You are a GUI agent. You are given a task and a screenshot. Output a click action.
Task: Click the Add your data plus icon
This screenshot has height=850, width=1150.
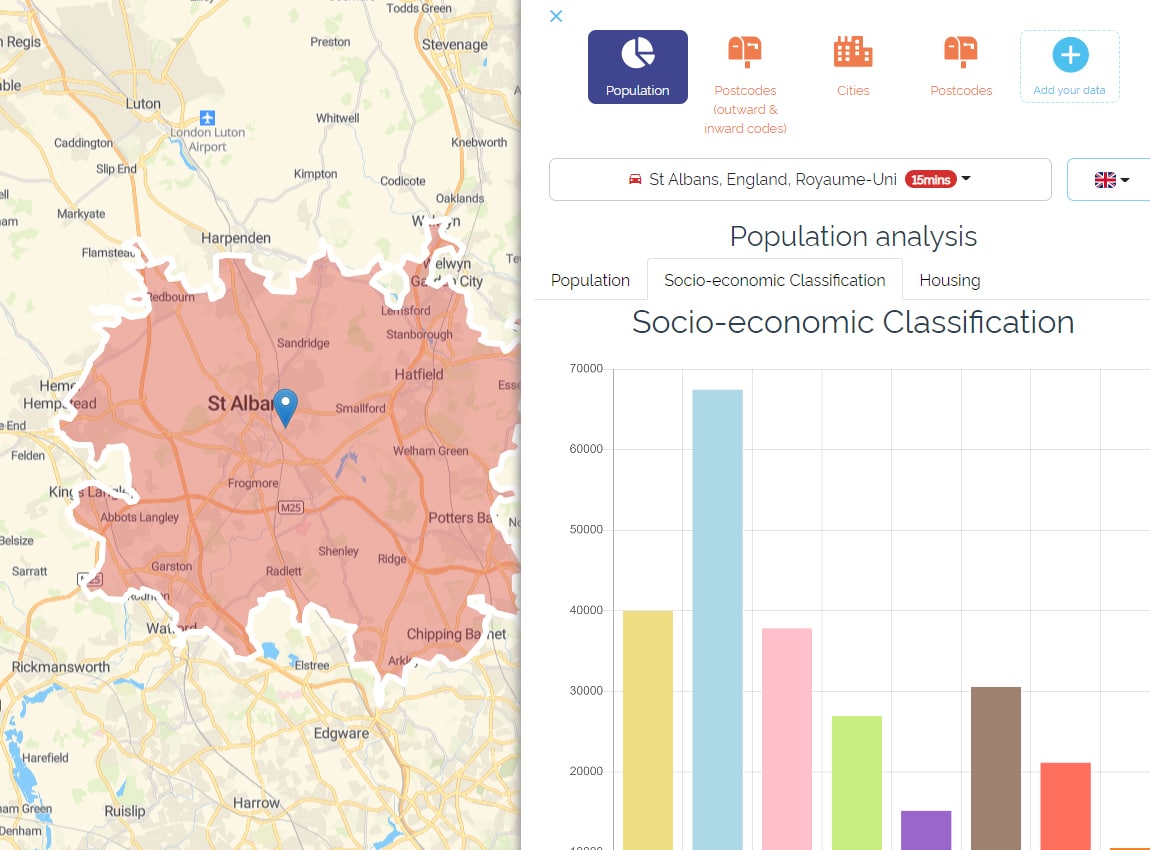tap(1069, 53)
